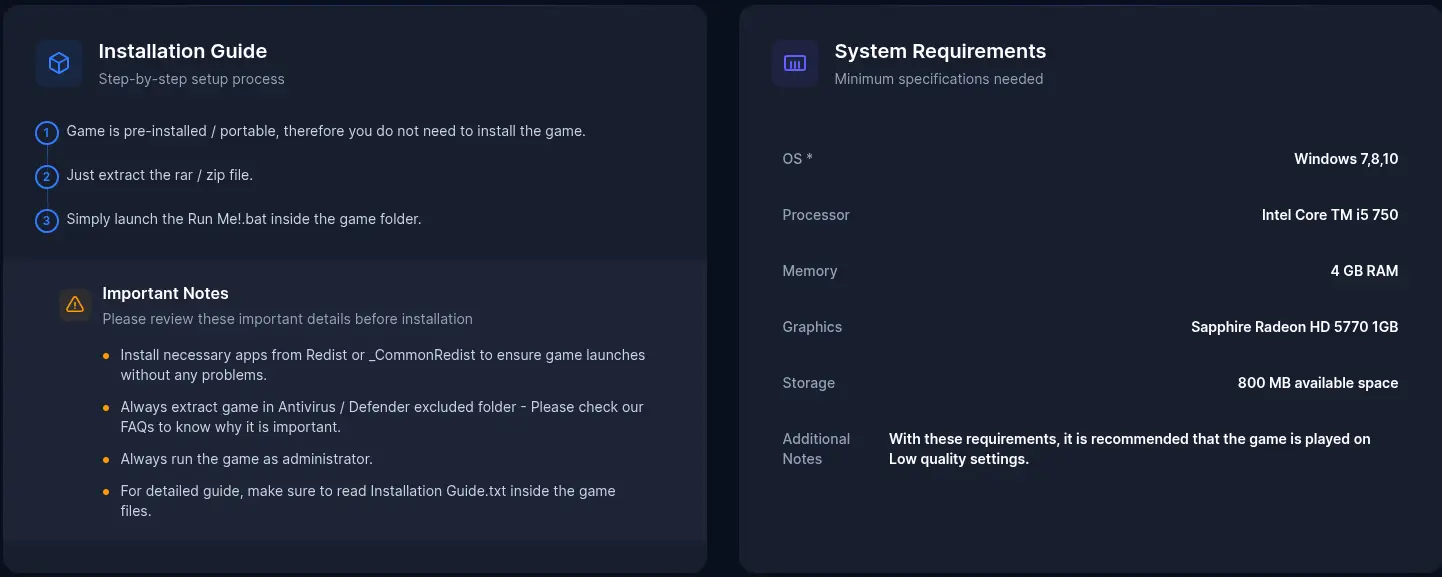This screenshot has width=1442, height=577.
Task: Click the Installation Guide cube icon
Action: pos(59,63)
